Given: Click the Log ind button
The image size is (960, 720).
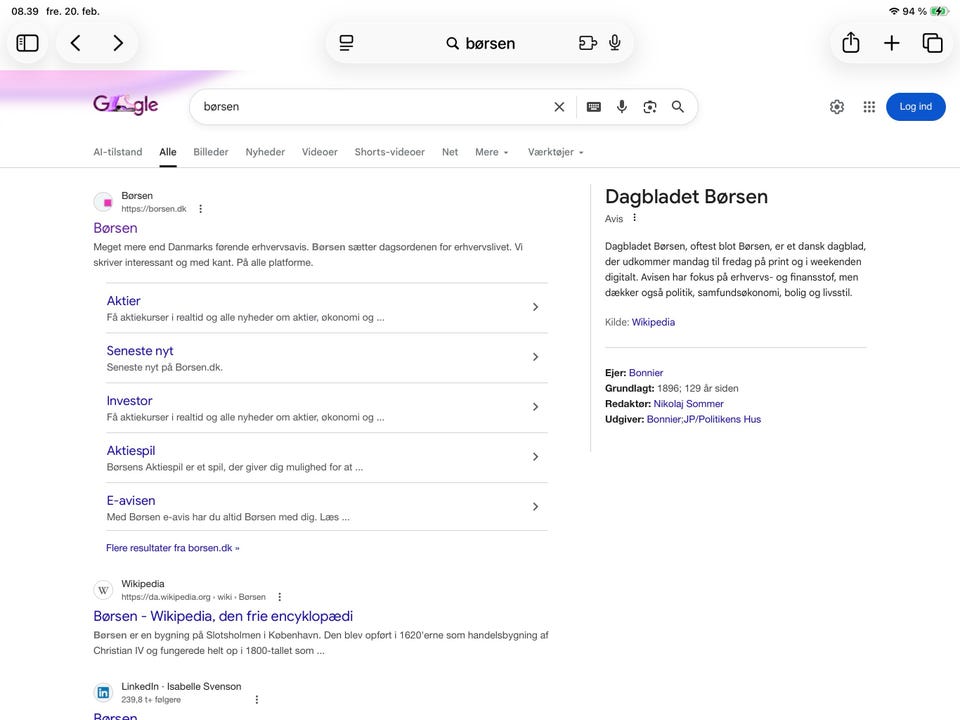Looking at the screenshot, I should (x=915, y=107).
